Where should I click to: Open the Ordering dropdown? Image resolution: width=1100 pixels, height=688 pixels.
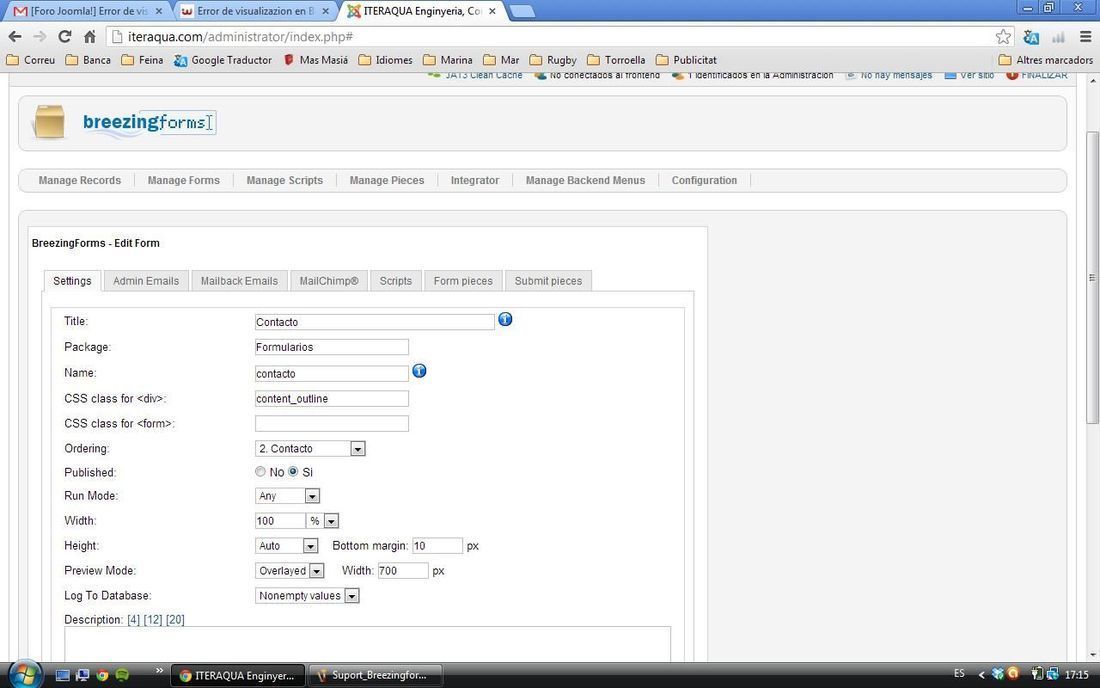pos(310,449)
